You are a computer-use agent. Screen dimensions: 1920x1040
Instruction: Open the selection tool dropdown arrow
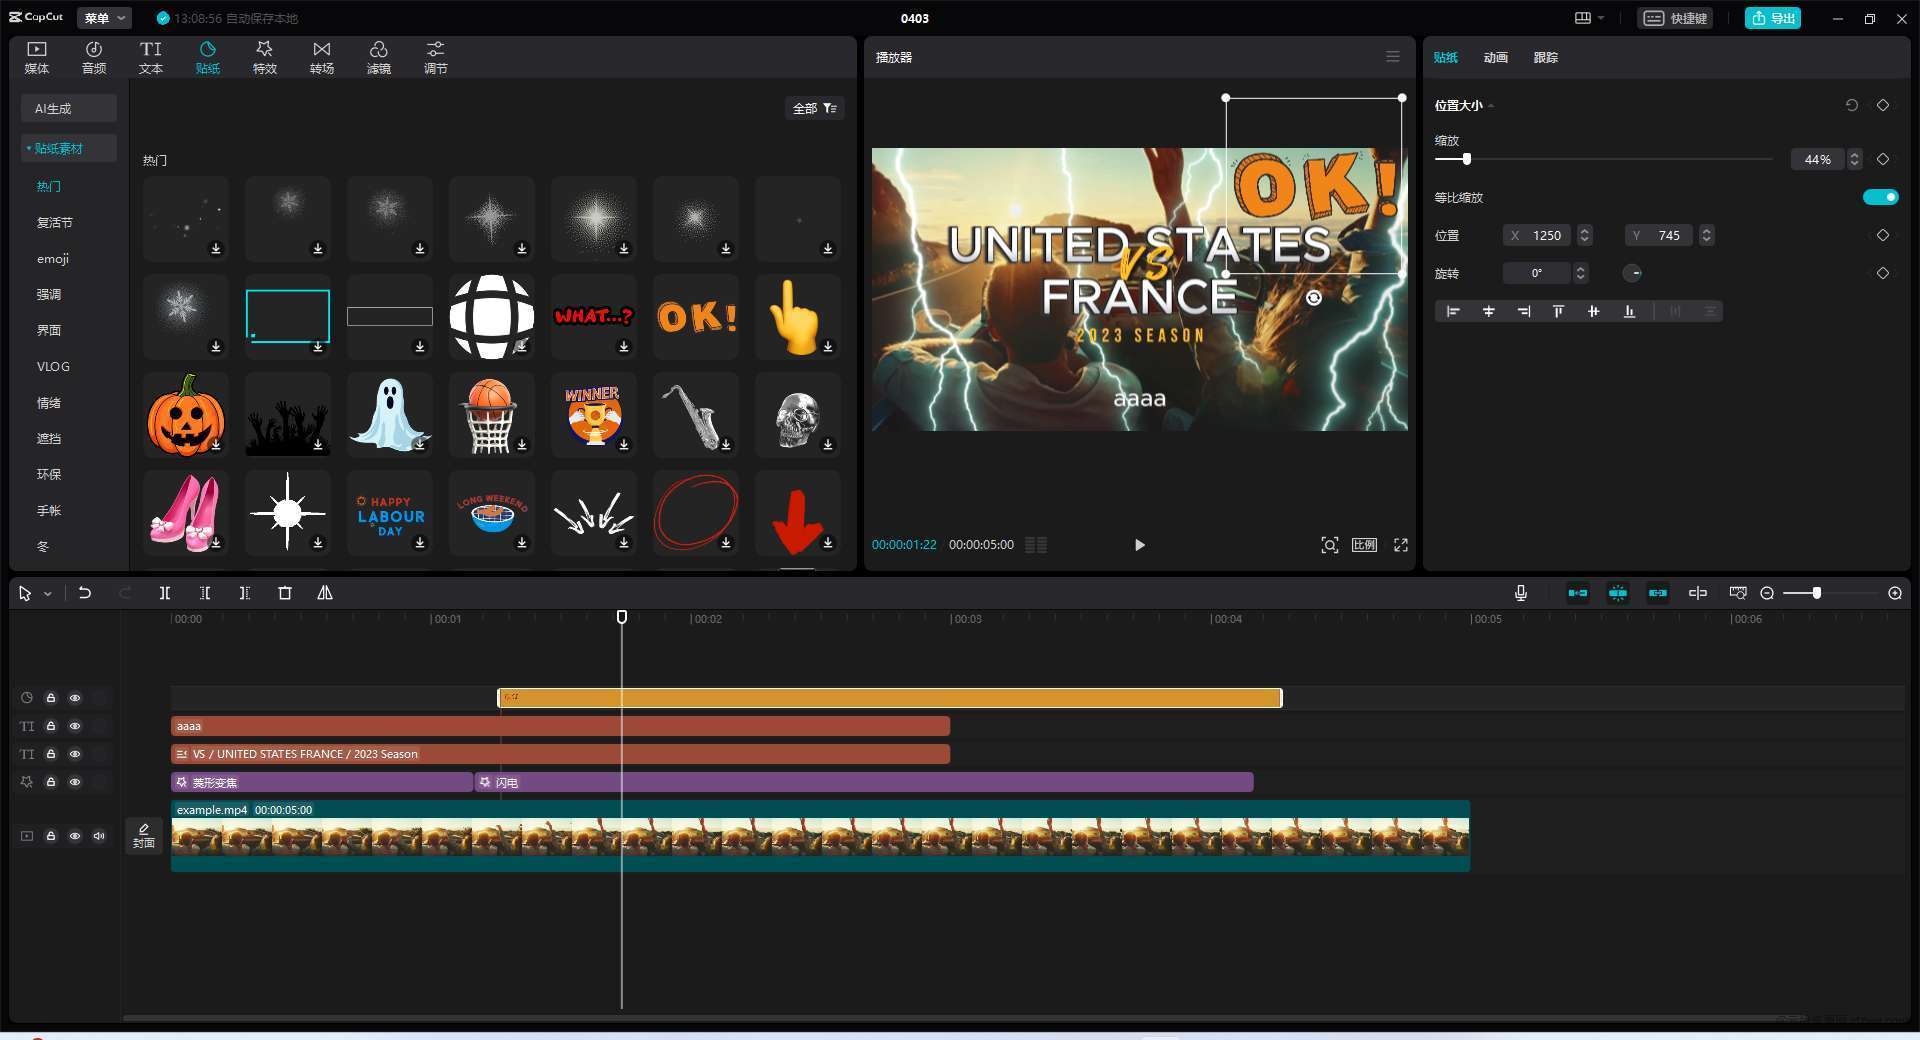click(x=47, y=594)
